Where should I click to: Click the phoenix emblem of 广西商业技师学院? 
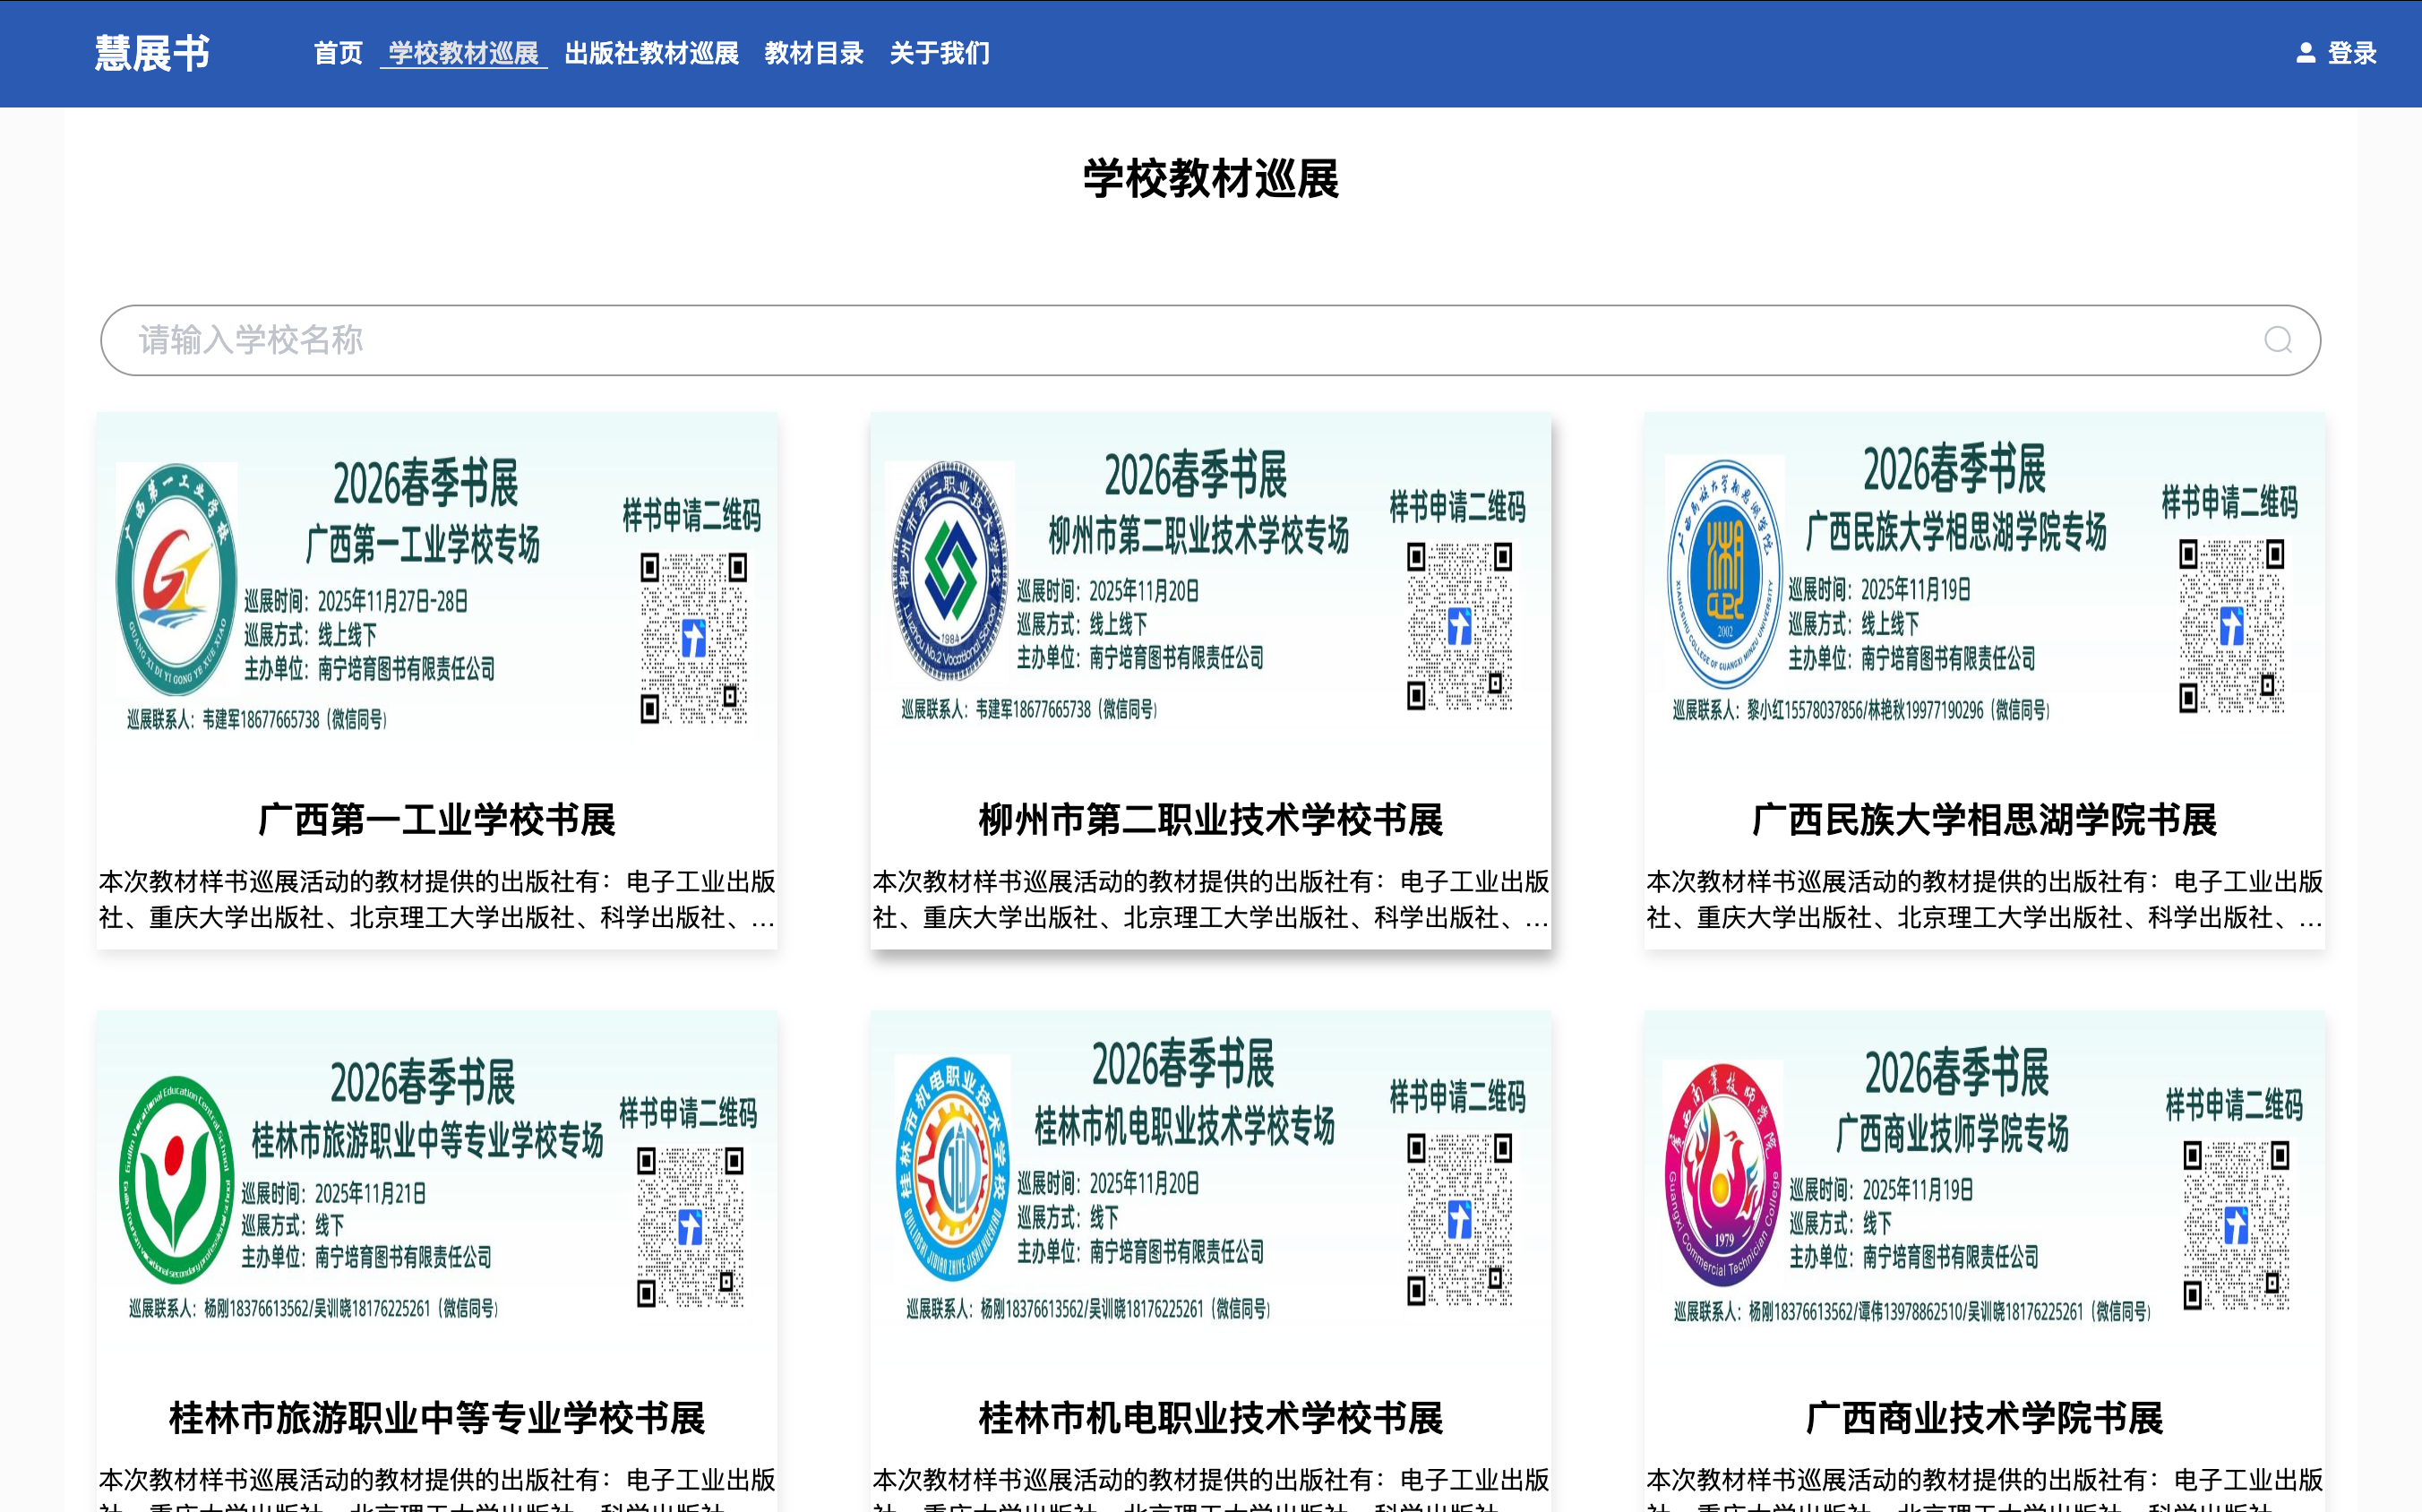1722,1174
